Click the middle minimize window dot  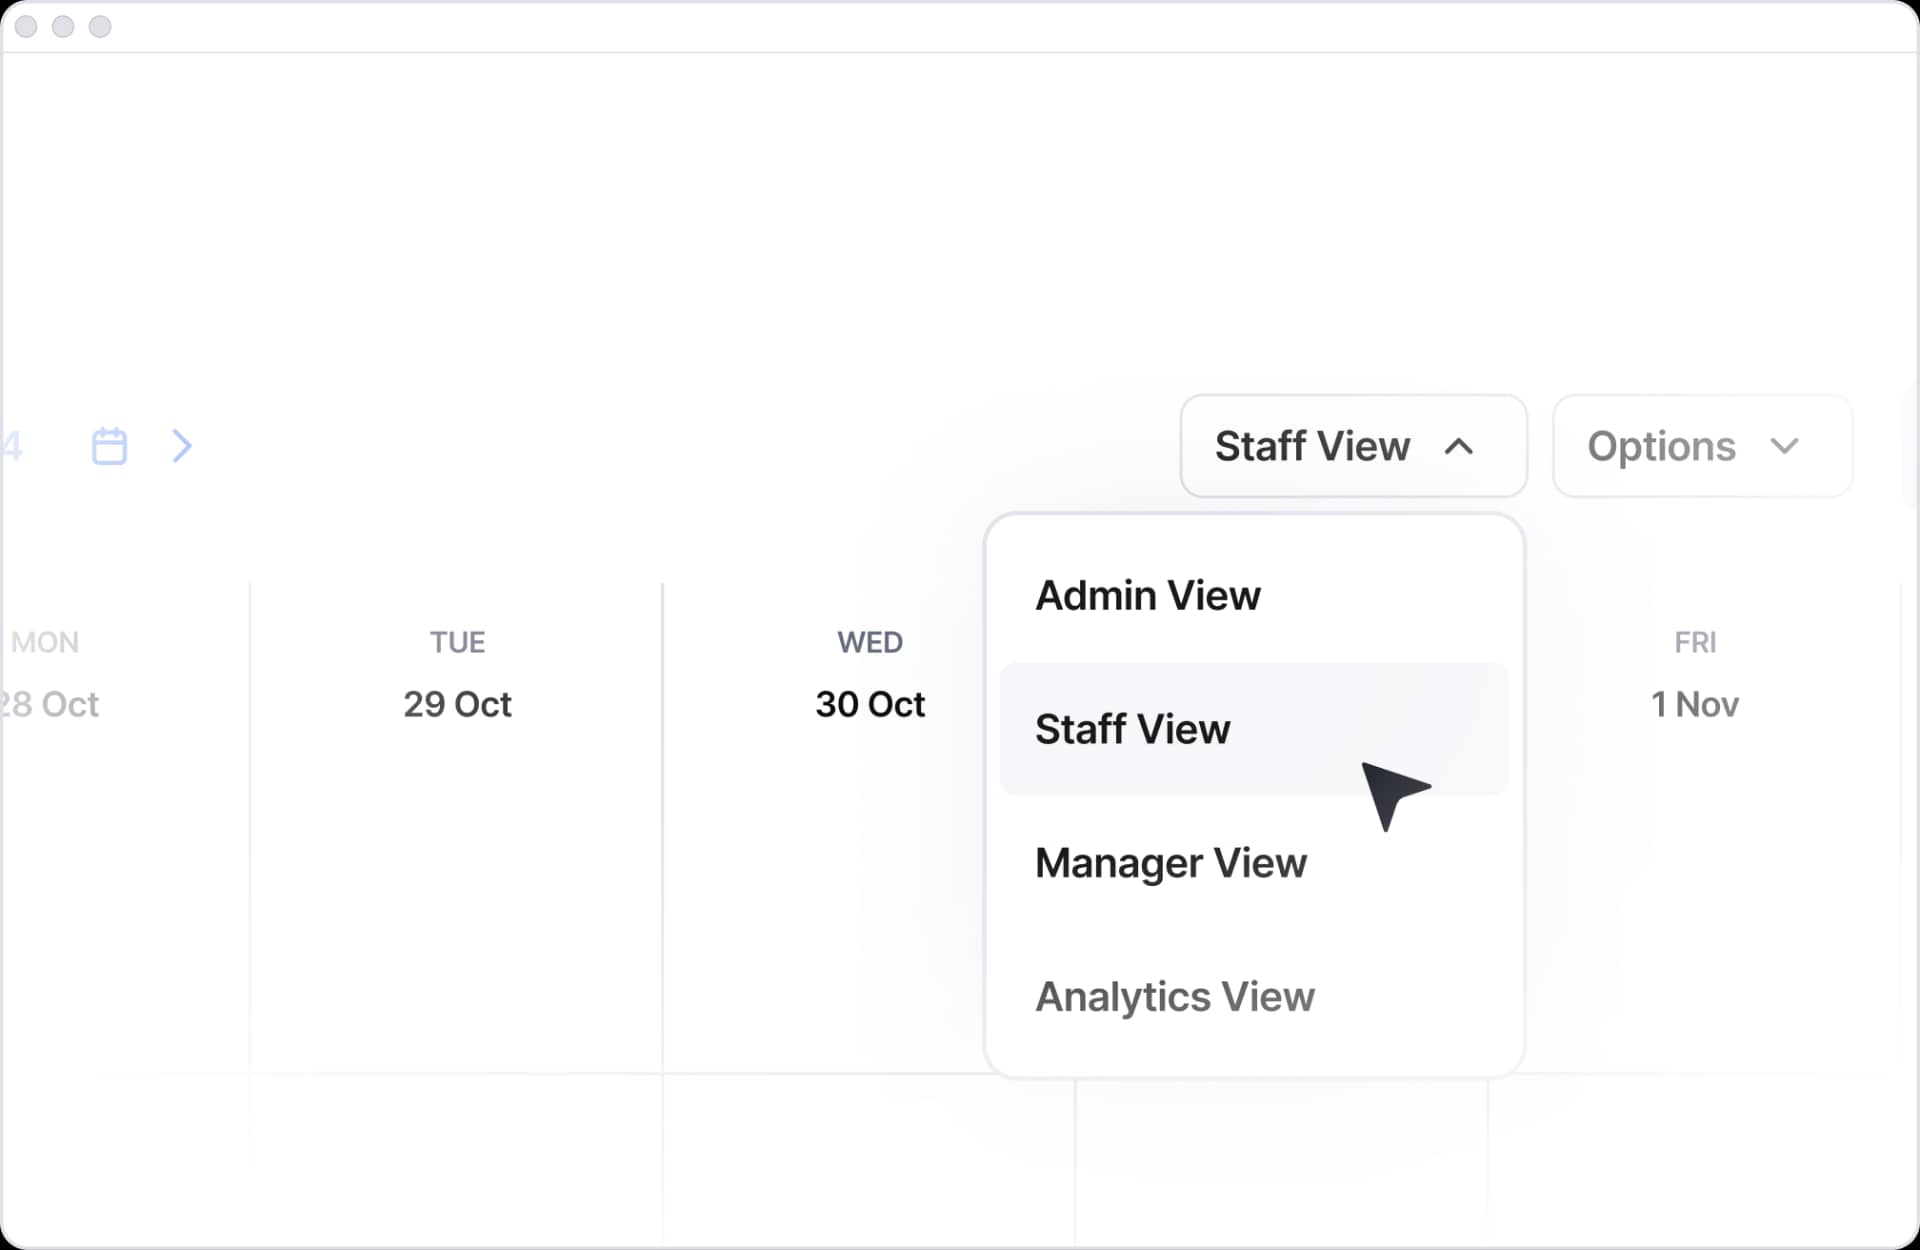[63, 27]
